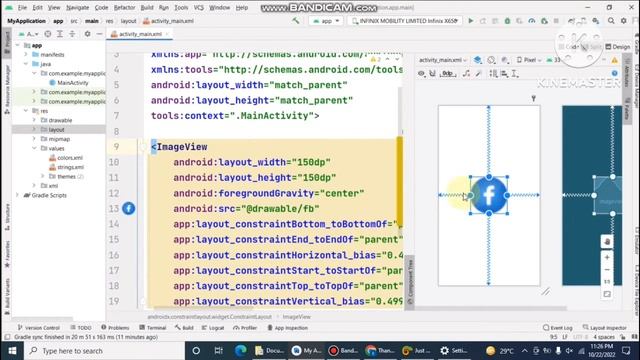Expand the manifests folder

[26, 54]
